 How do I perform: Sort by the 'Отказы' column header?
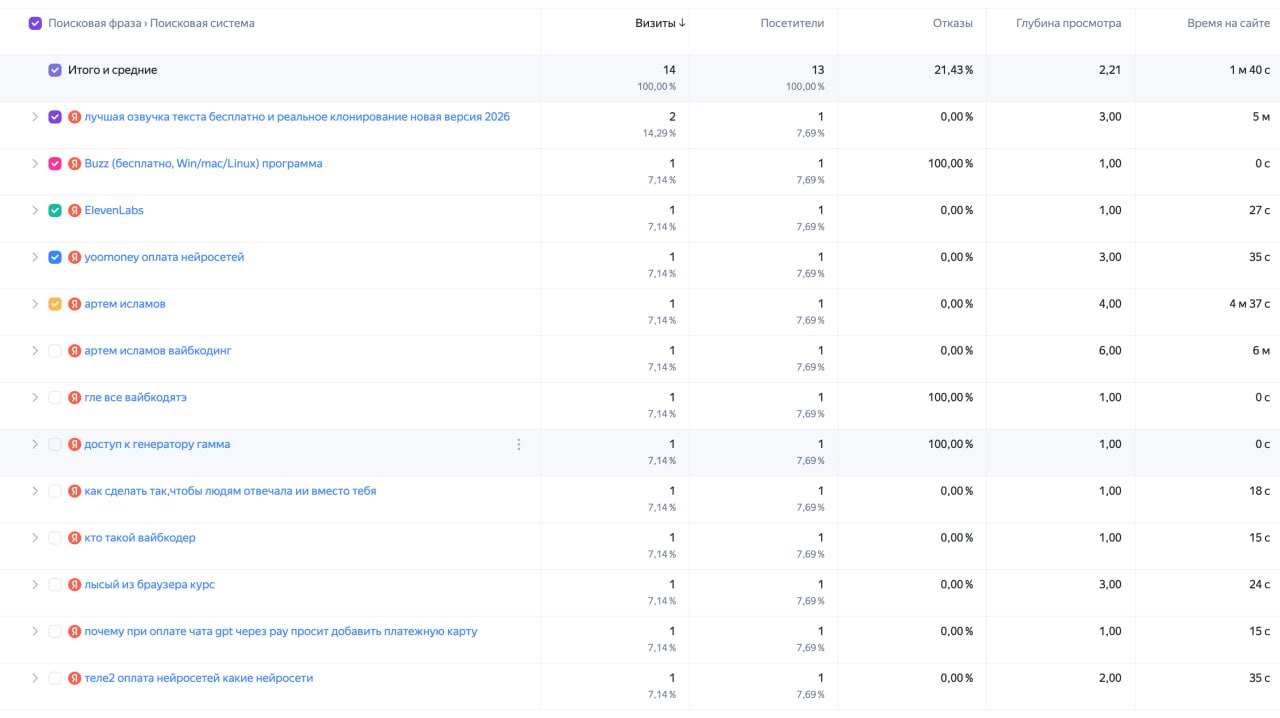(953, 23)
